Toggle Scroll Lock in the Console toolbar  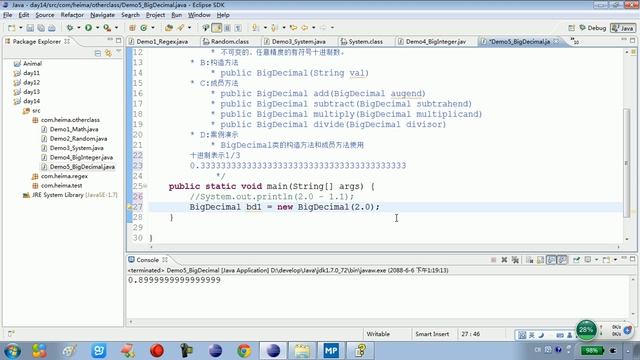(x=540, y=260)
